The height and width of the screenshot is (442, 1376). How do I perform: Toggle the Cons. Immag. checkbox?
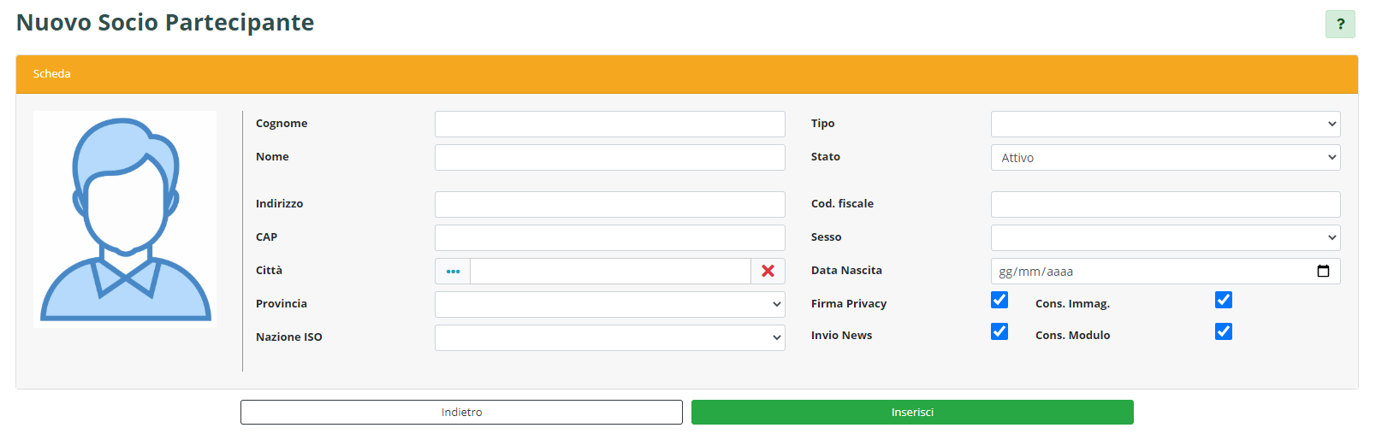[x=1223, y=300]
